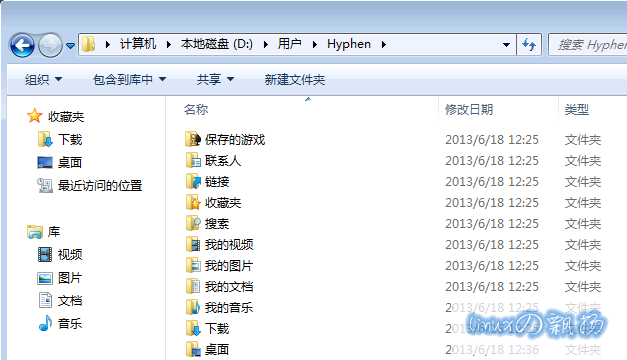Select the 桌面 folder icon in file list
Image resolution: width=627 pixels, height=360 pixels.
193,350
